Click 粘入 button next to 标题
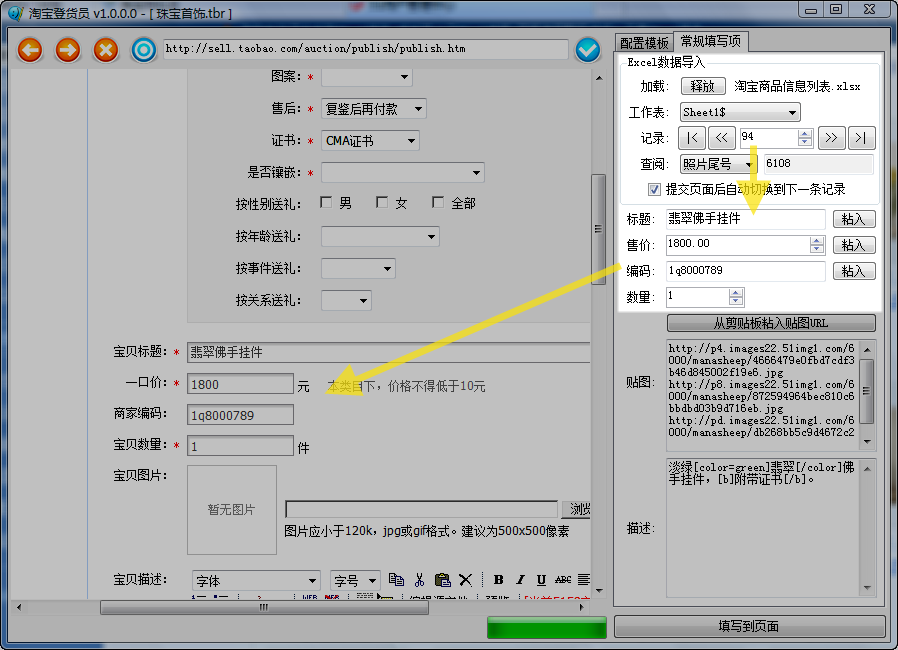Viewport: 898px width, 650px height. (x=853, y=219)
